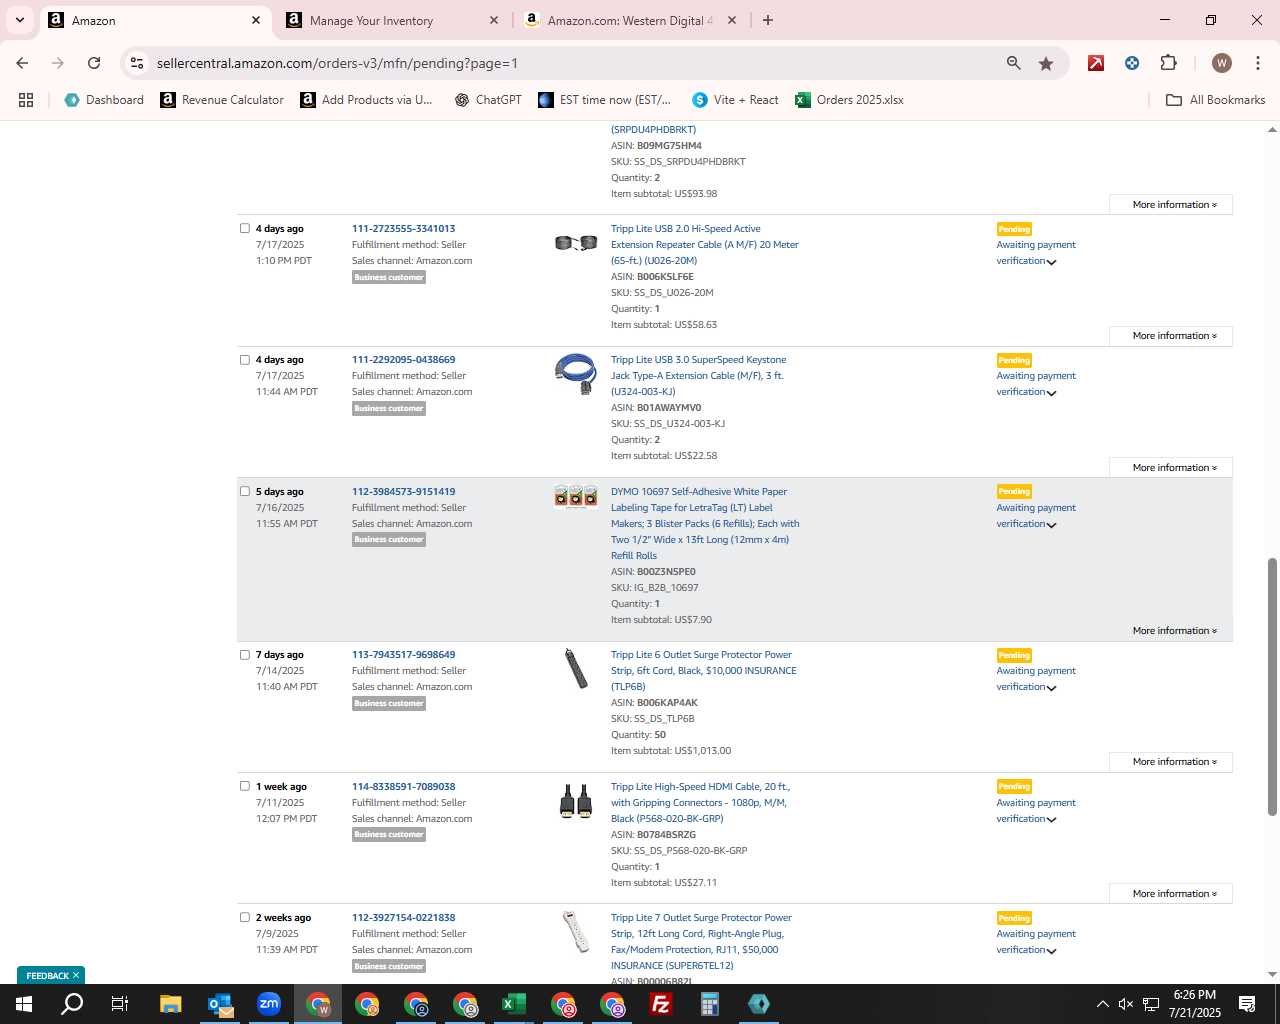Open order link 113-7943517-9698649
This screenshot has height=1024, width=1280.
click(403, 654)
